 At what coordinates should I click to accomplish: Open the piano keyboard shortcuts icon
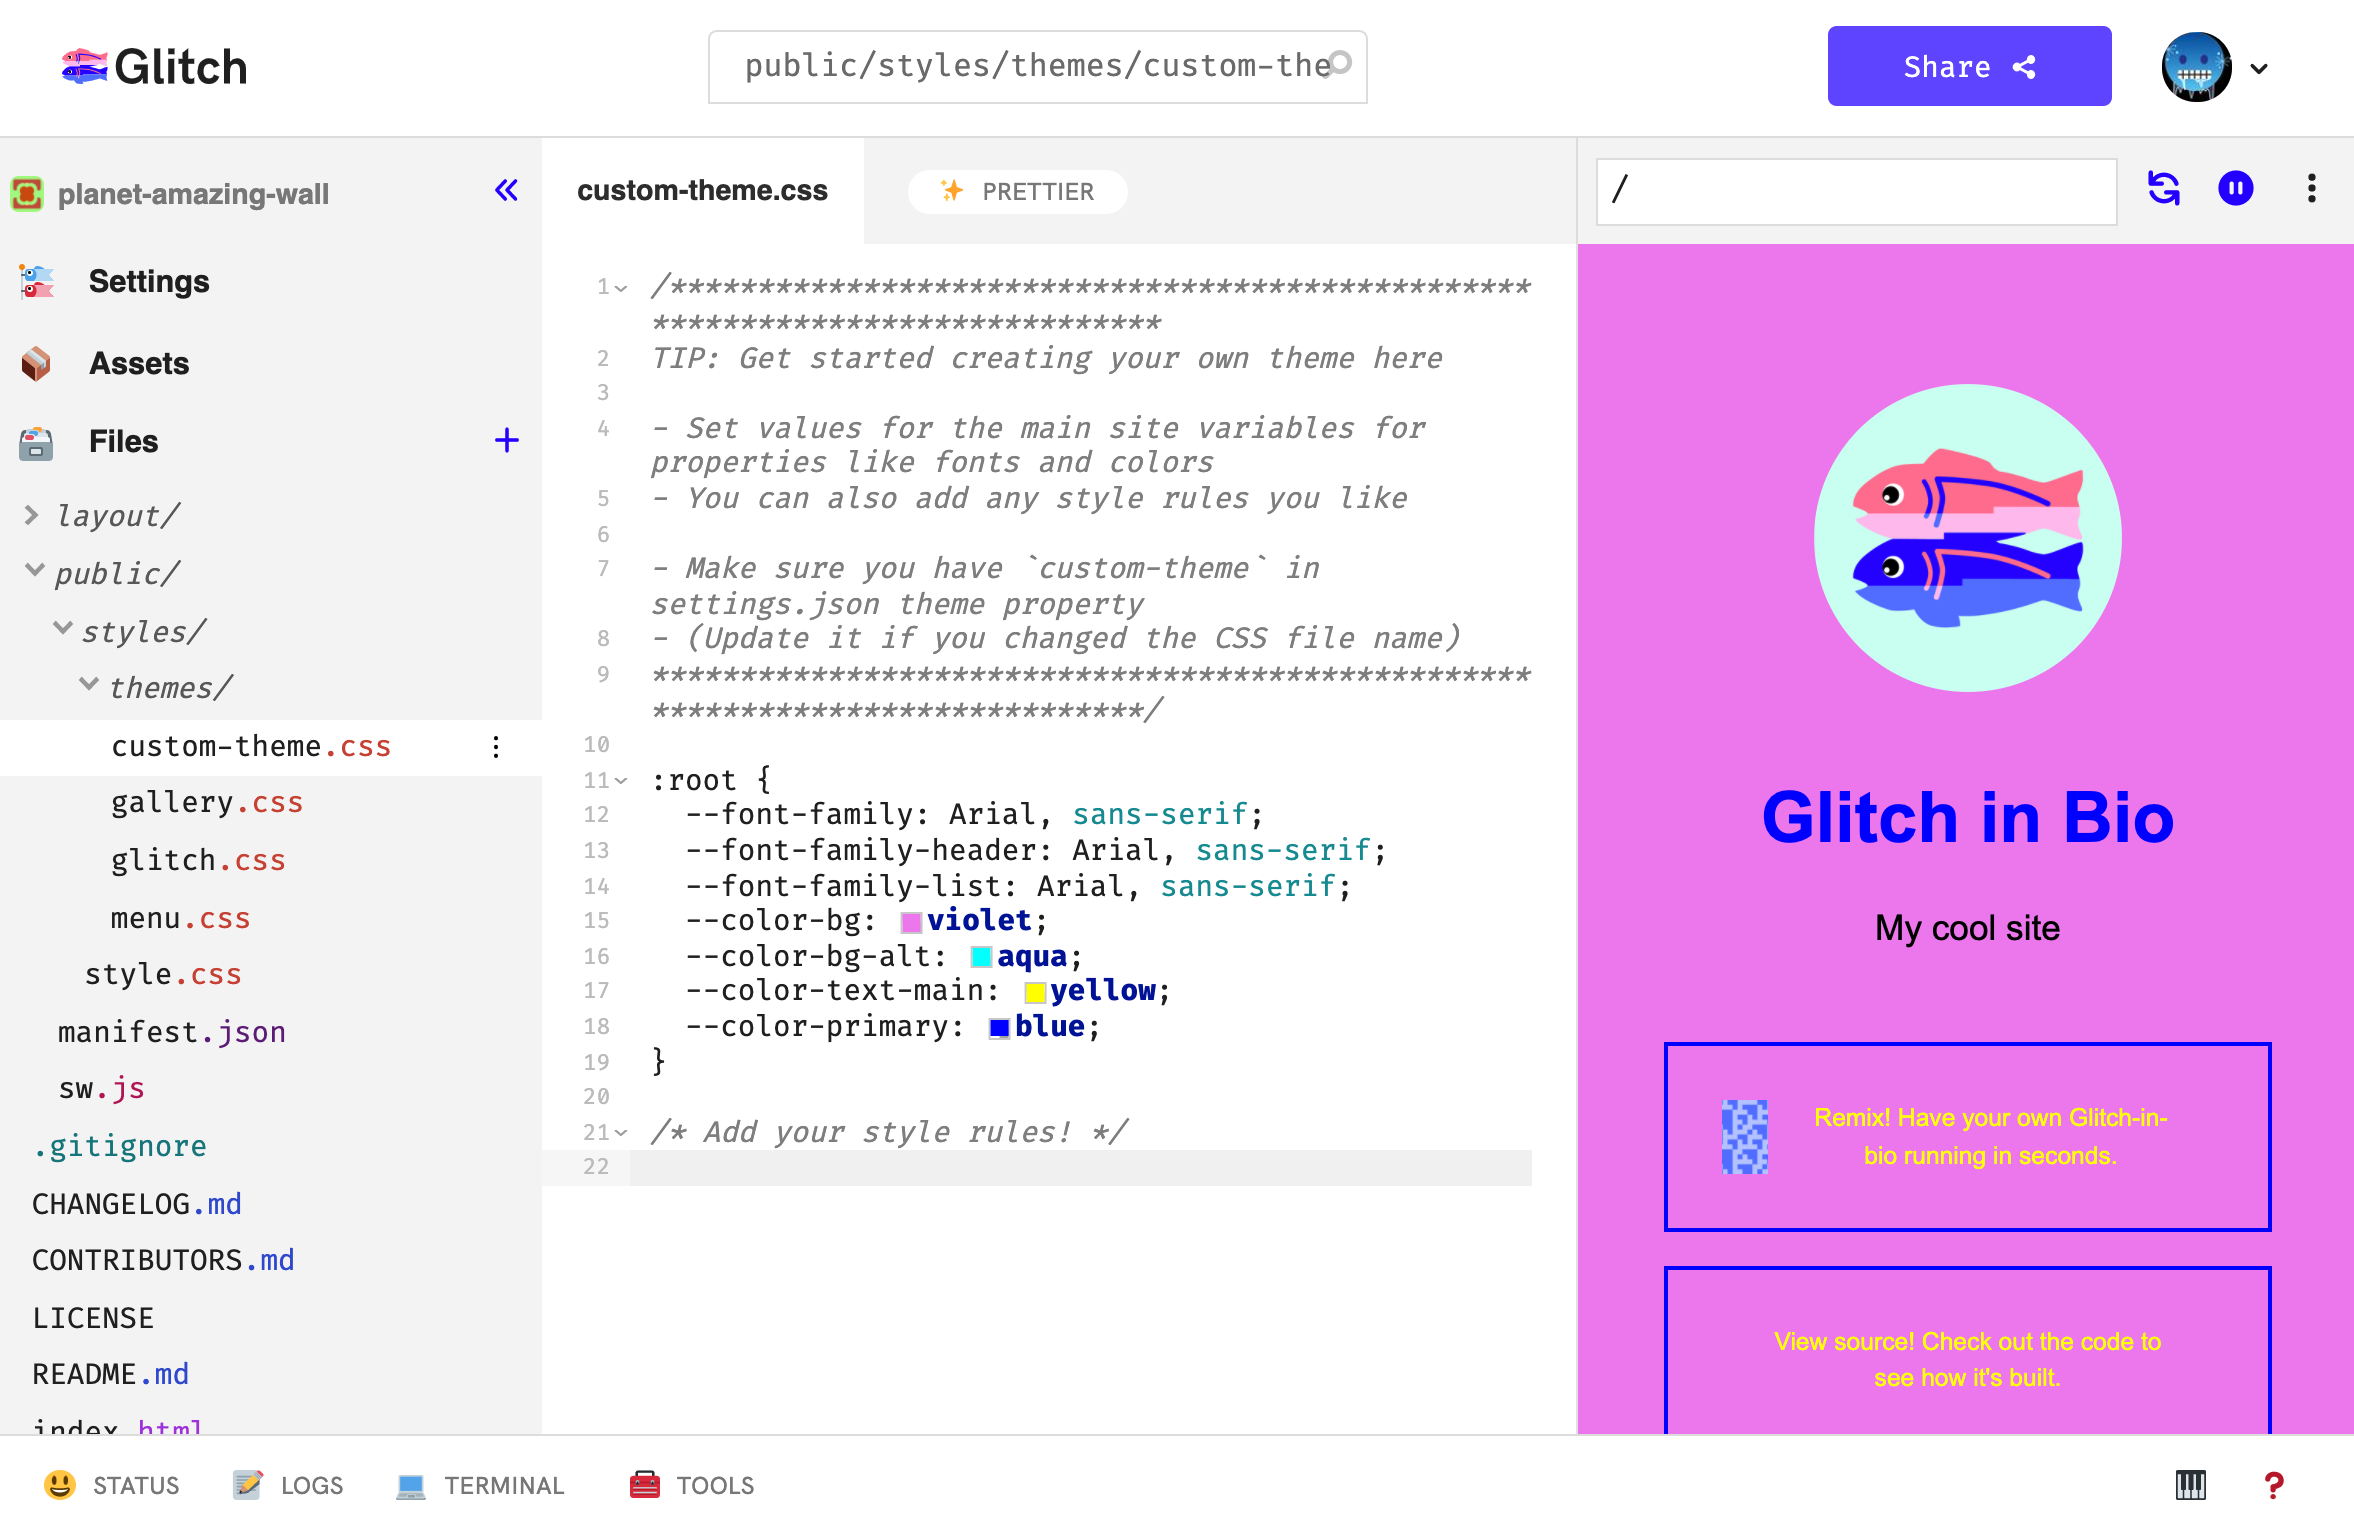click(x=2190, y=1485)
